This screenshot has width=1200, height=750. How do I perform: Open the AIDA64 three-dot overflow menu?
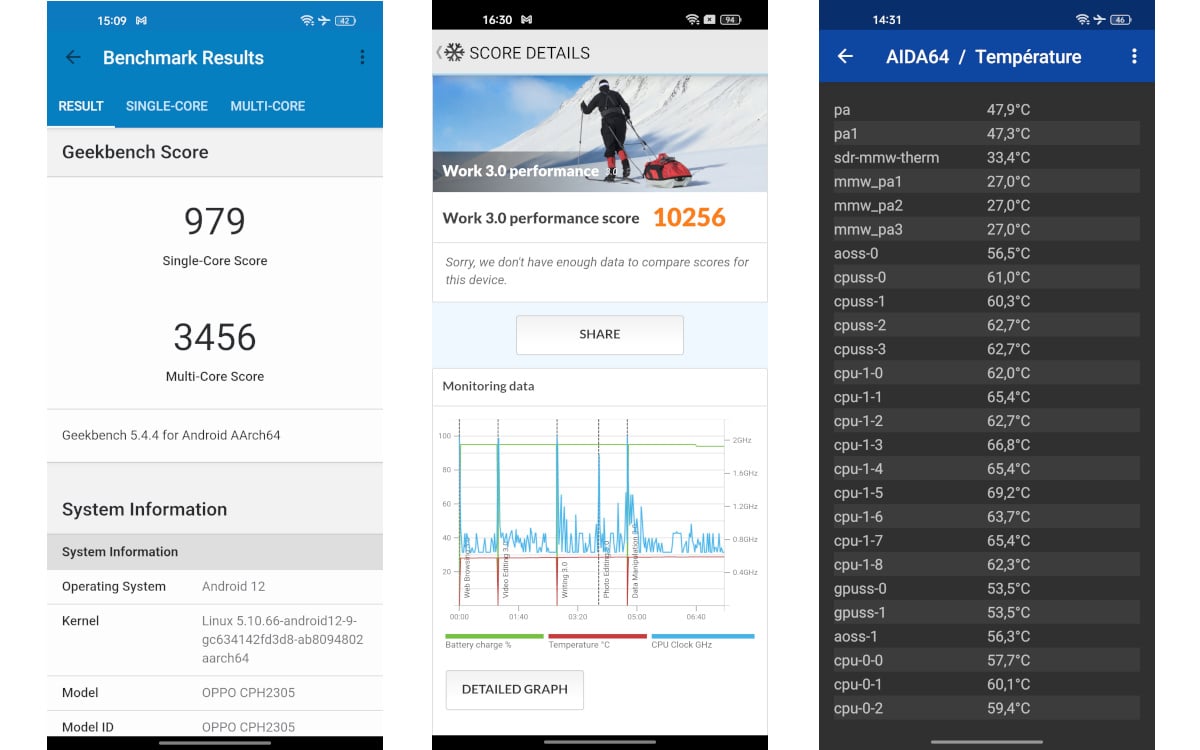1133,57
